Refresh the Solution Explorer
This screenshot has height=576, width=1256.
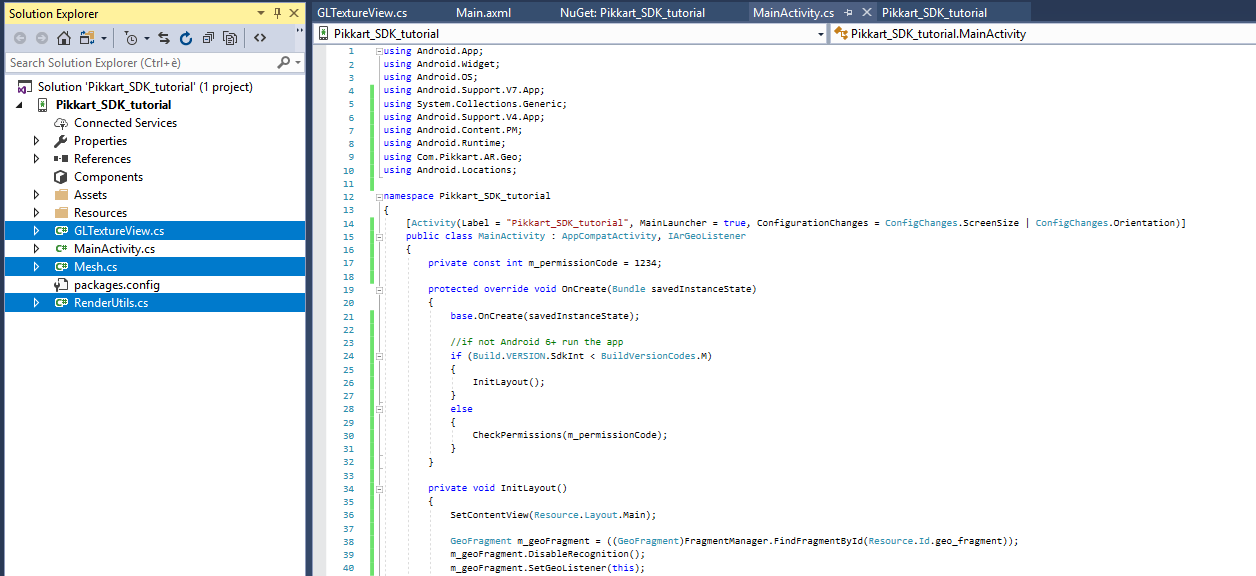(186, 38)
